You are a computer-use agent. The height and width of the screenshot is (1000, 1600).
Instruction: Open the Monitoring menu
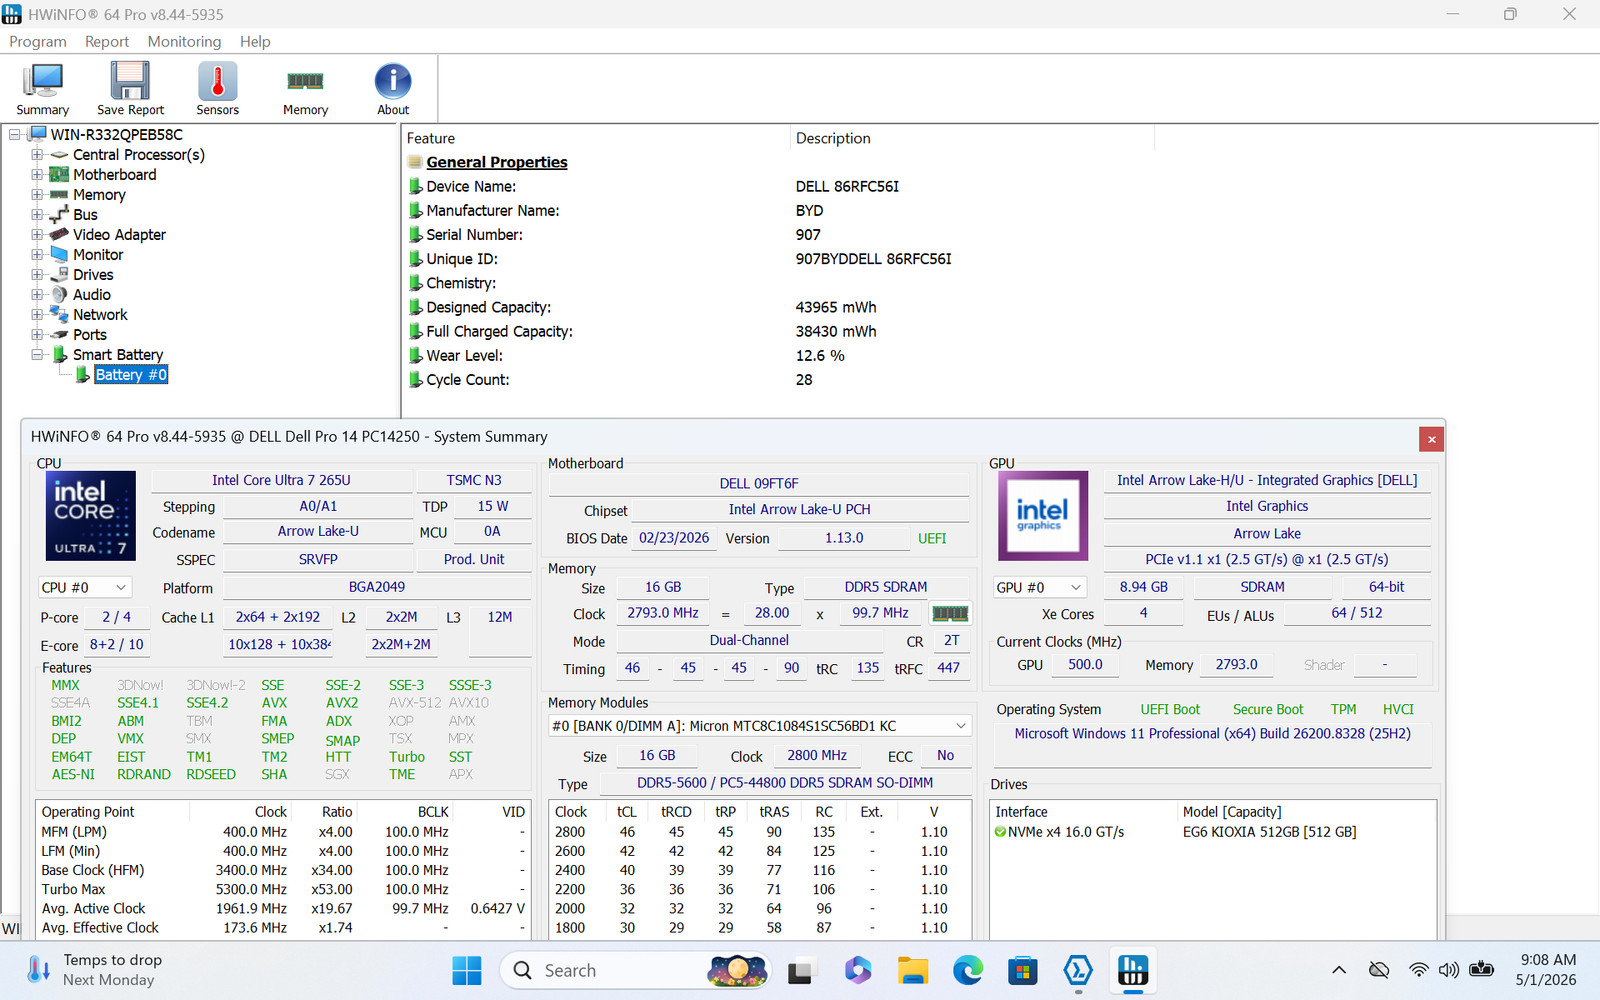click(x=184, y=42)
